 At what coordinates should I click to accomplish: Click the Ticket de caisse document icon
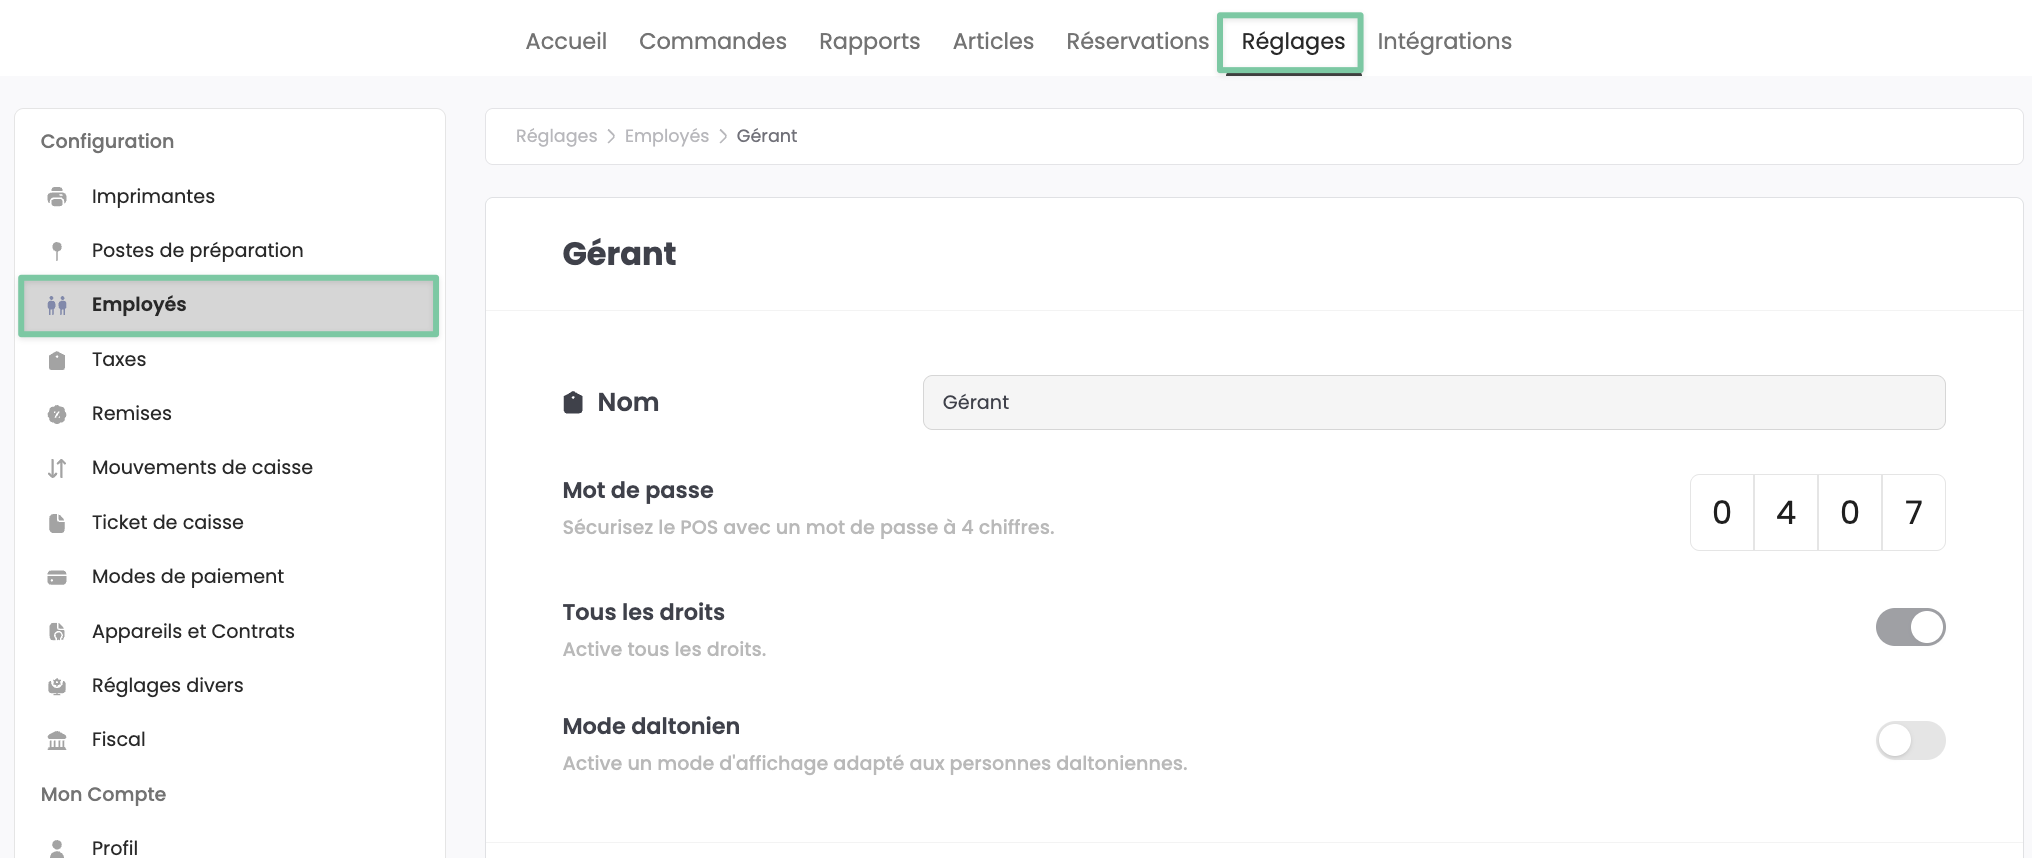coord(57,523)
